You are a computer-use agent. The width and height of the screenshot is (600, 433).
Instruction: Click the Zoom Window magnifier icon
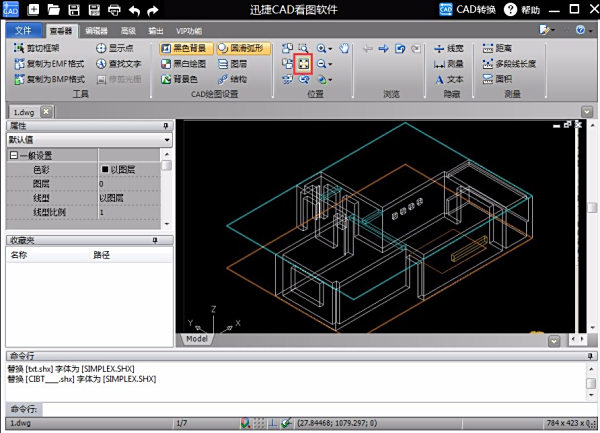(x=303, y=48)
